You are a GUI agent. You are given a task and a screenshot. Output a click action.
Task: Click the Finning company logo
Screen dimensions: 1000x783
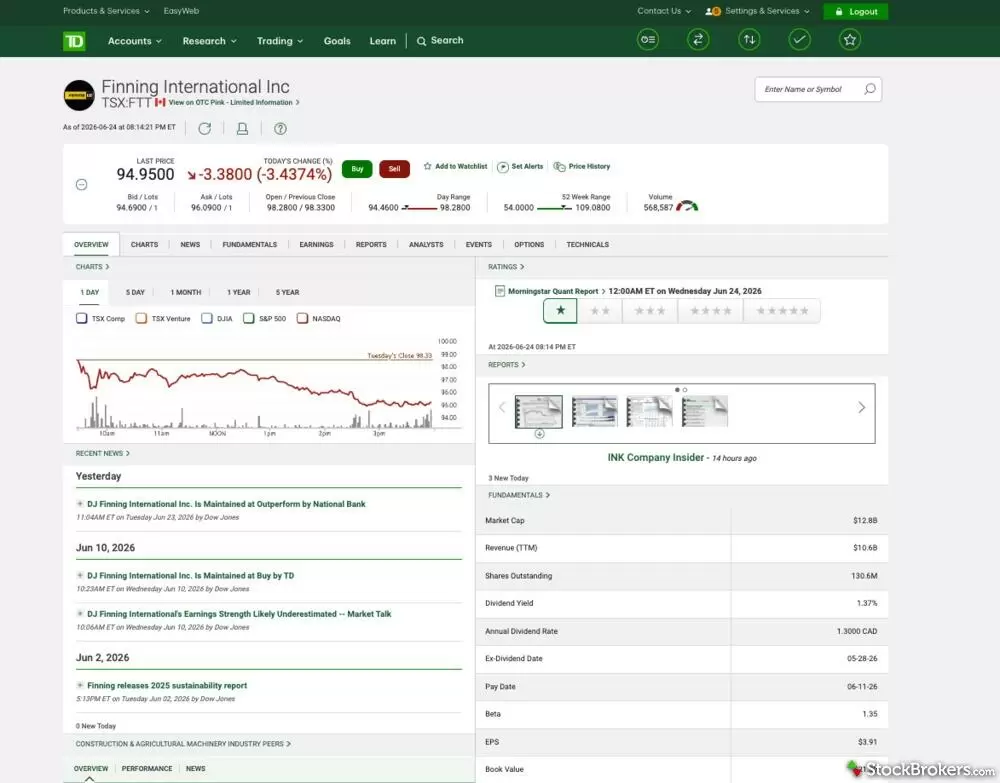pyautogui.click(x=79, y=95)
